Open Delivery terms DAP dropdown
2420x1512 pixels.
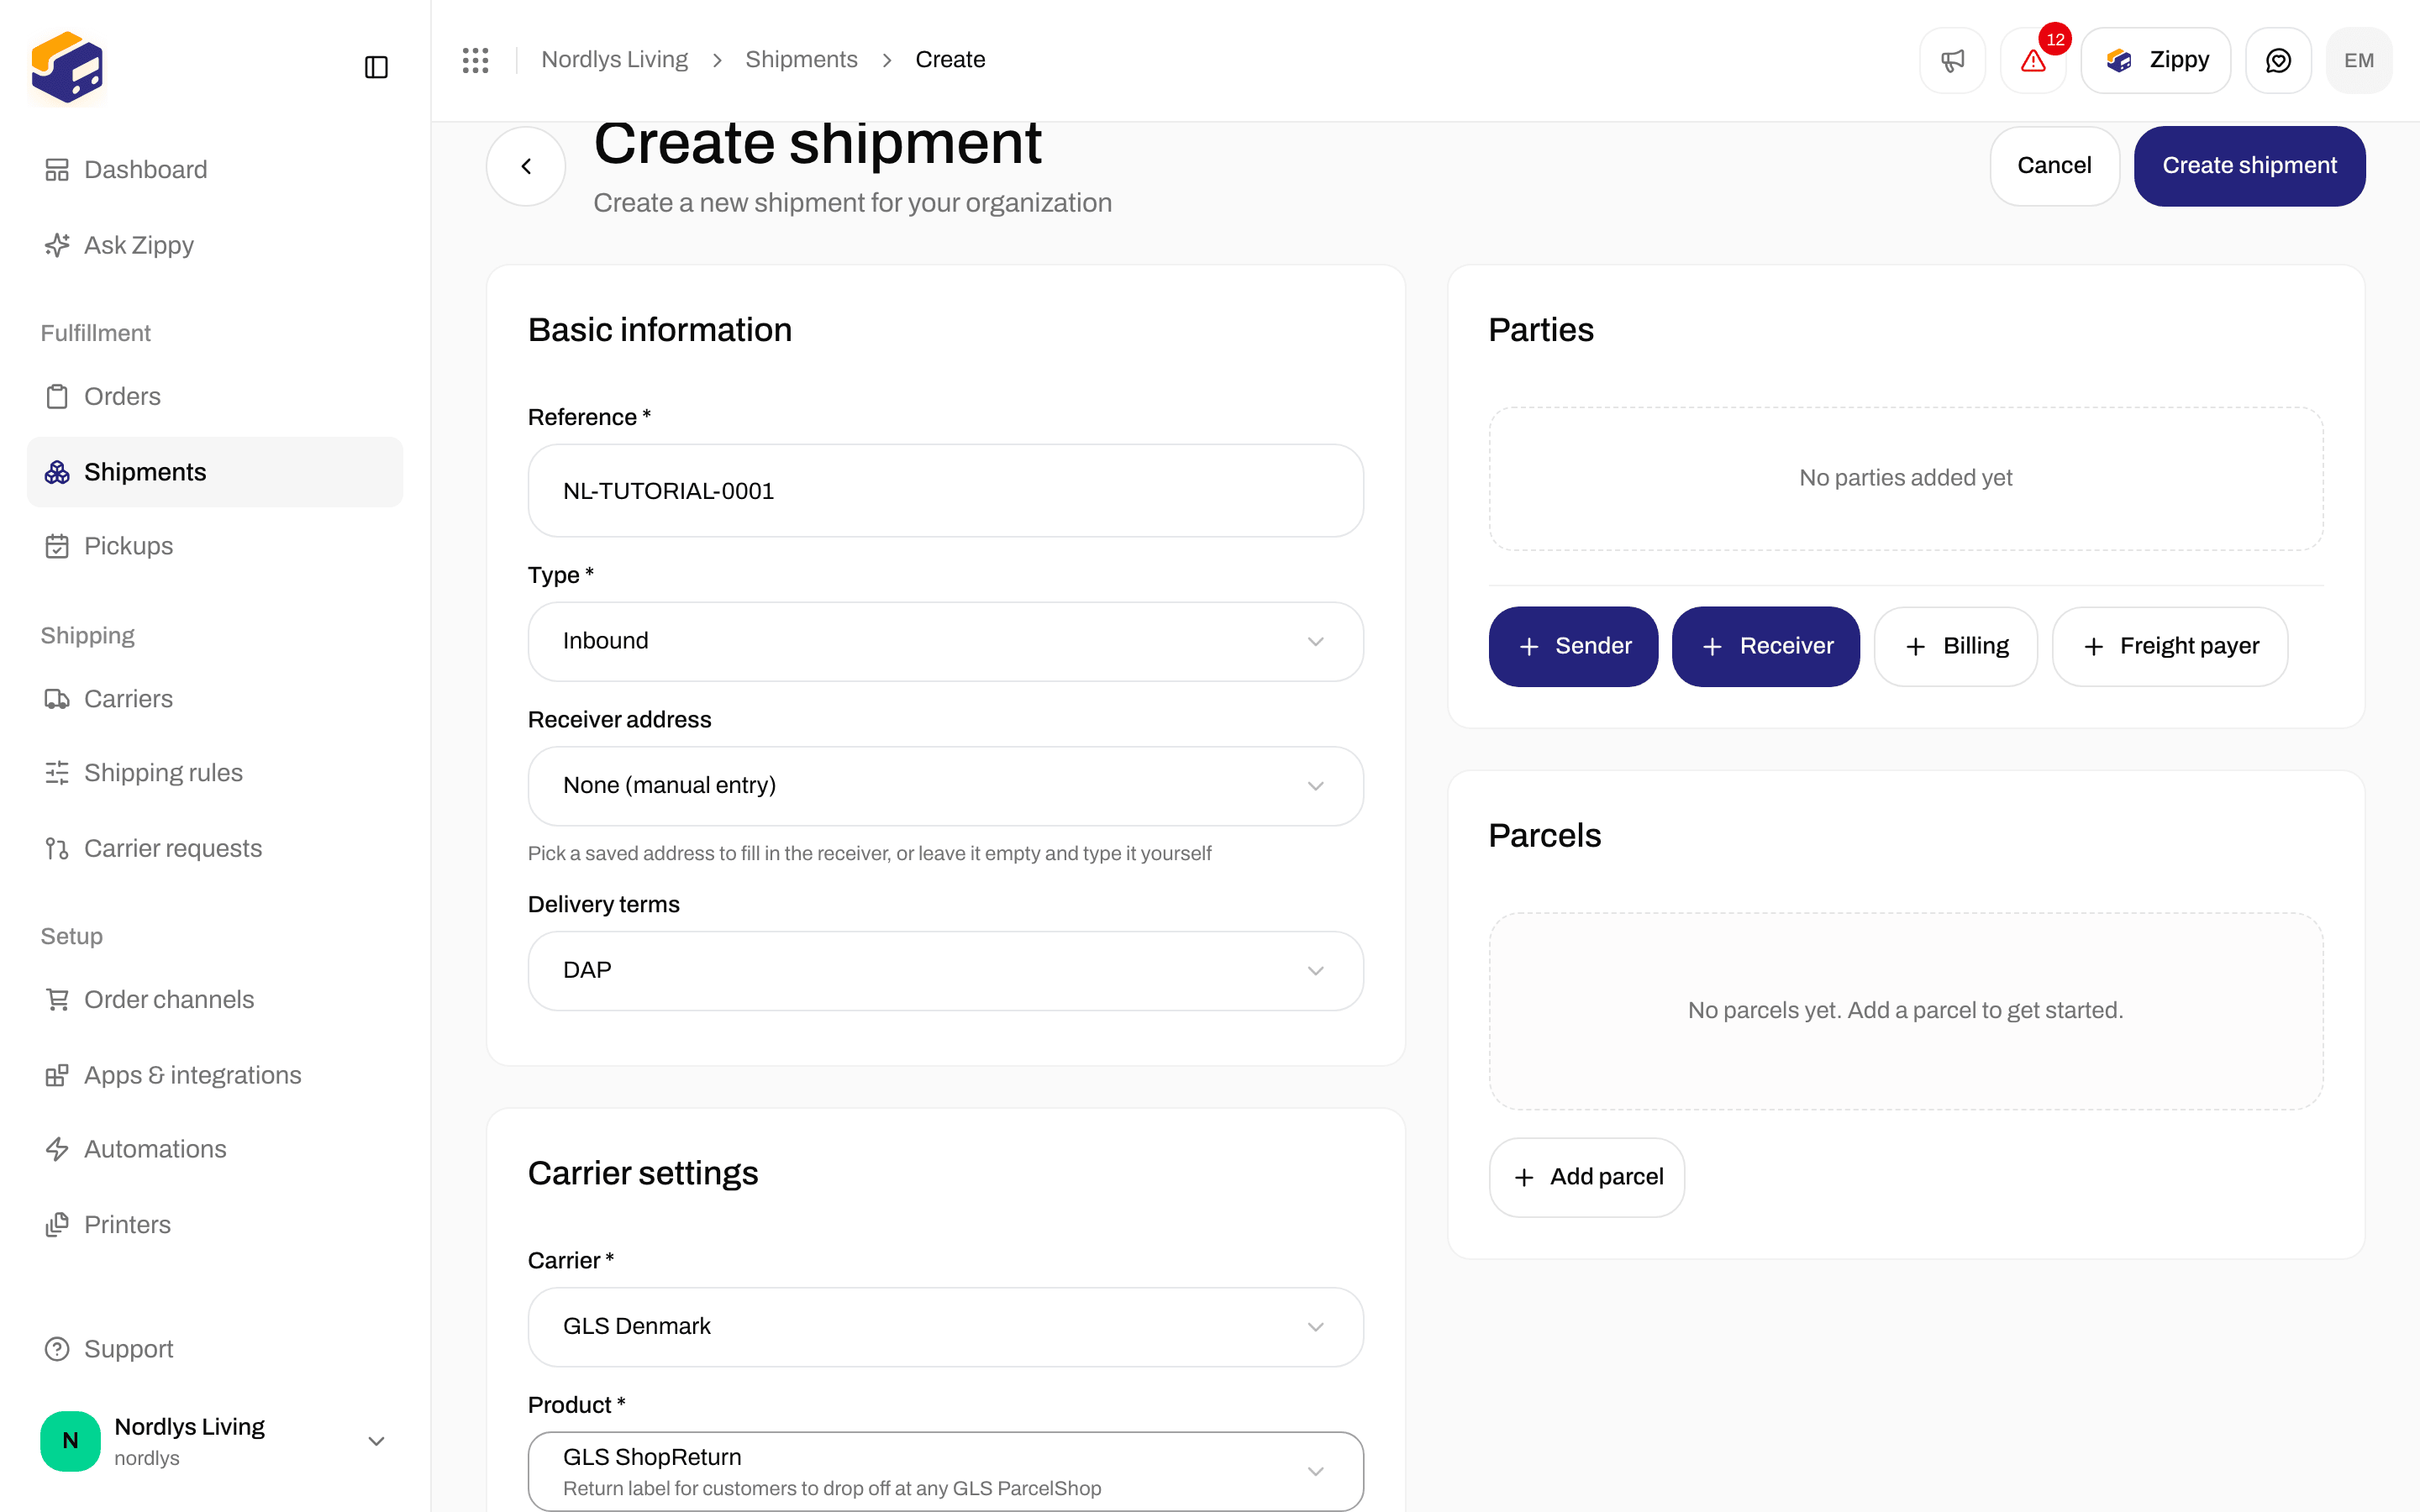pos(945,971)
